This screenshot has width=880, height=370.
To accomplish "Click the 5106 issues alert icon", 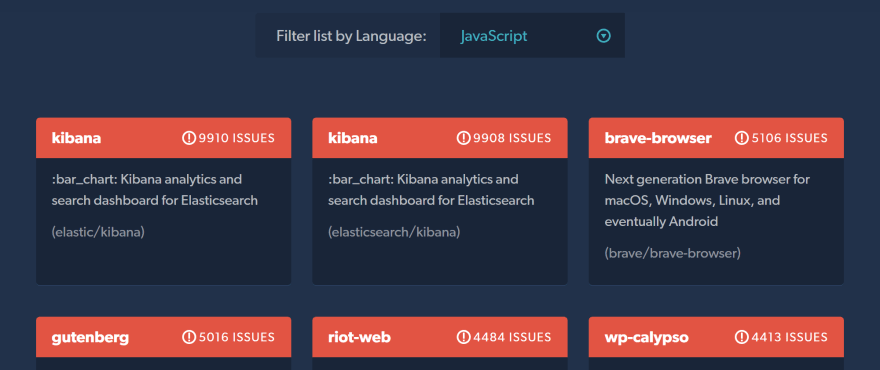I will (x=742, y=138).
